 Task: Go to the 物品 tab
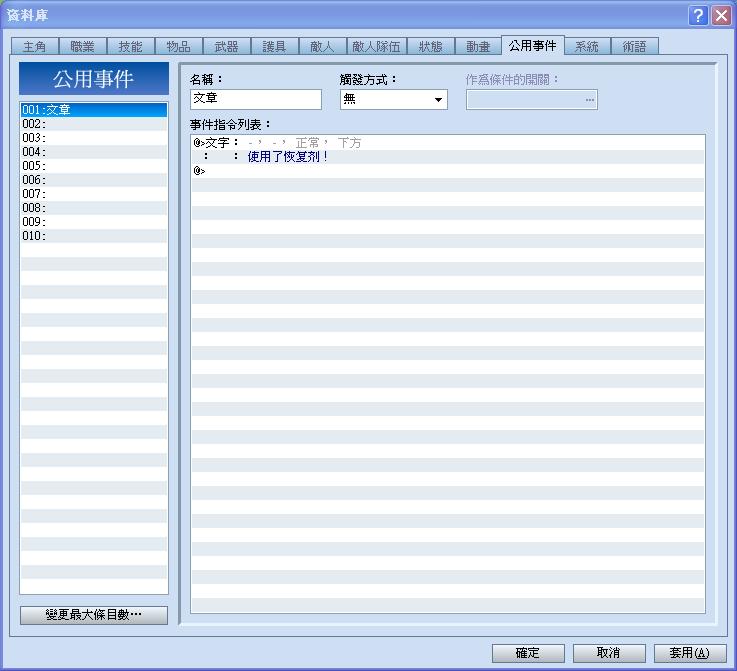coord(179,46)
